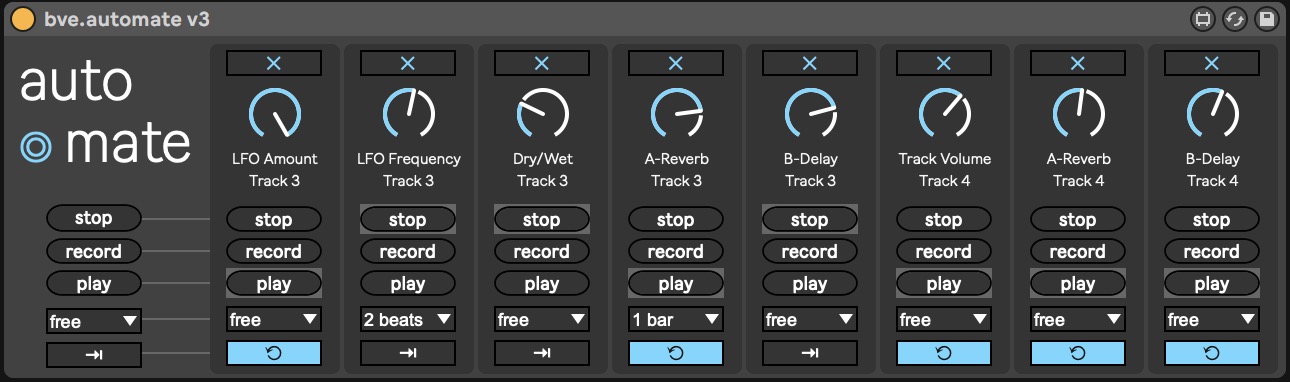Click the bve.automate v3 device title
The width and height of the screenshot is (1290, 382).
(127, 19)
